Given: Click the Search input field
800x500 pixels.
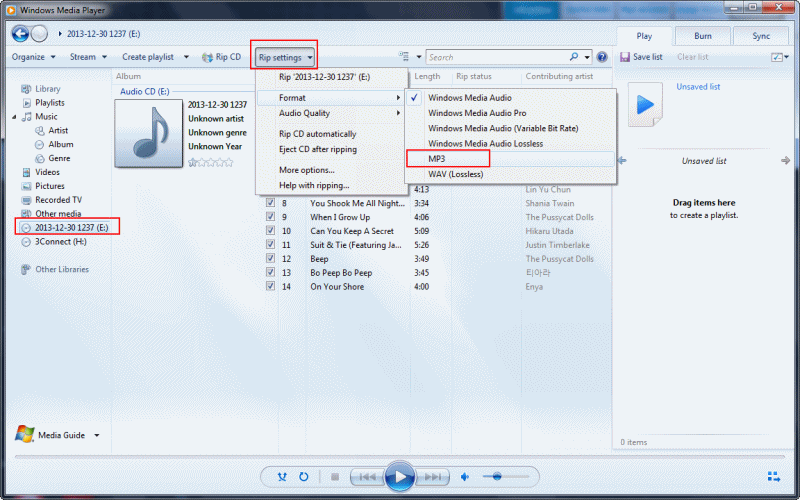Looking at the screenshot, I should click(x=497, y=57).
